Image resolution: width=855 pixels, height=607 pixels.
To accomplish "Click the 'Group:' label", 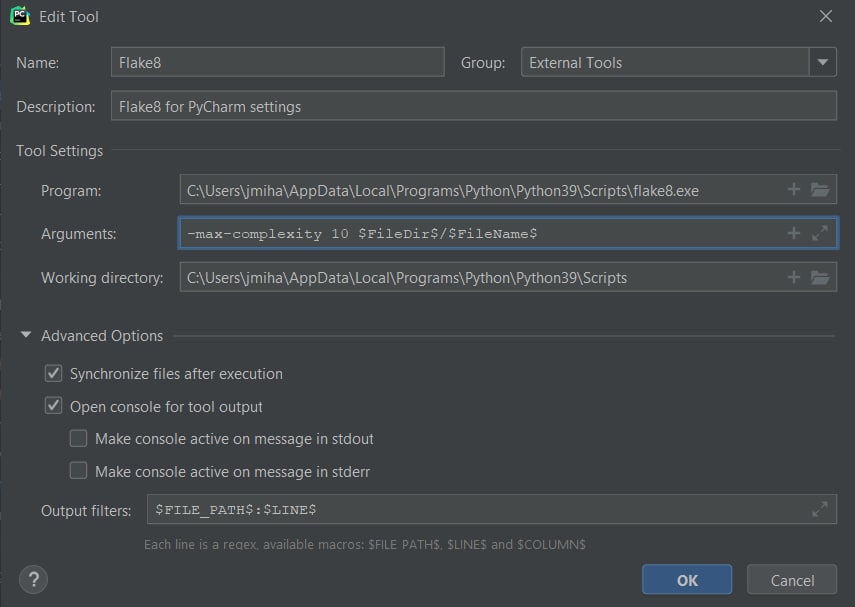I will pos(483,63).
